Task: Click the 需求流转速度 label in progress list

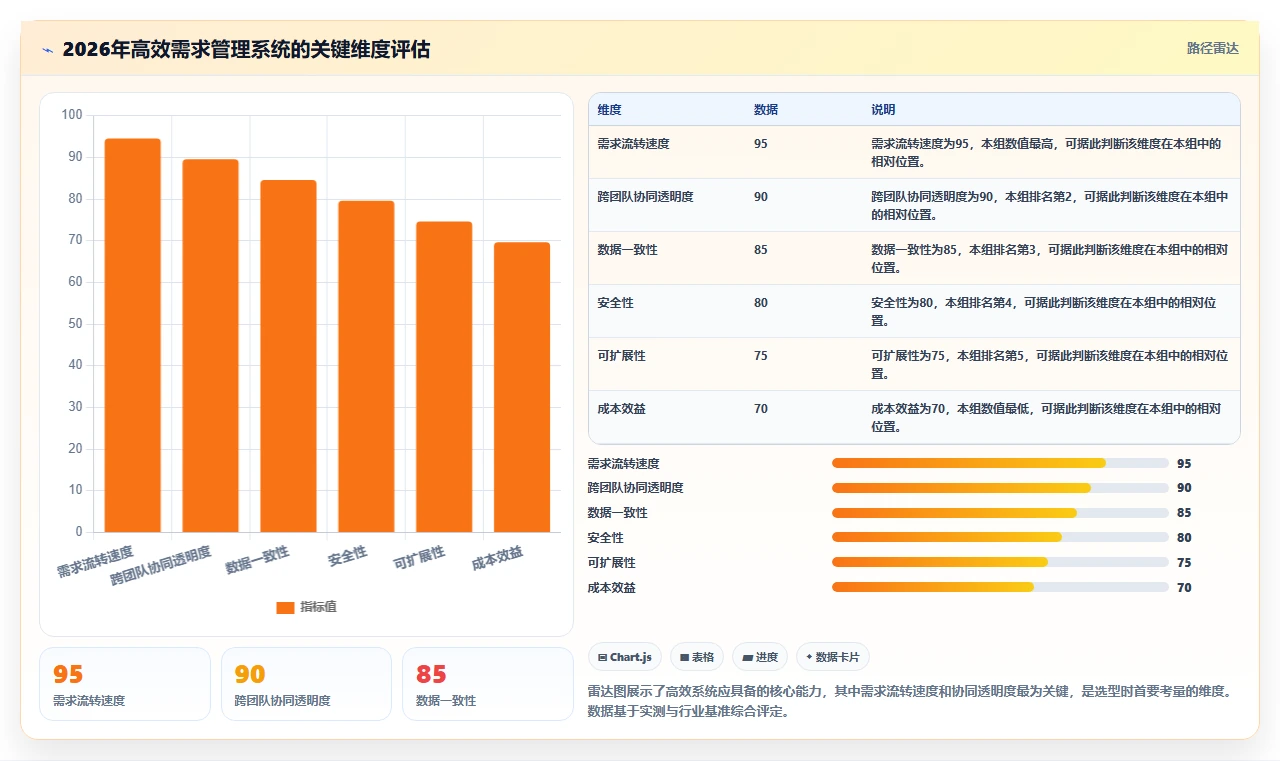Action: 624,464
